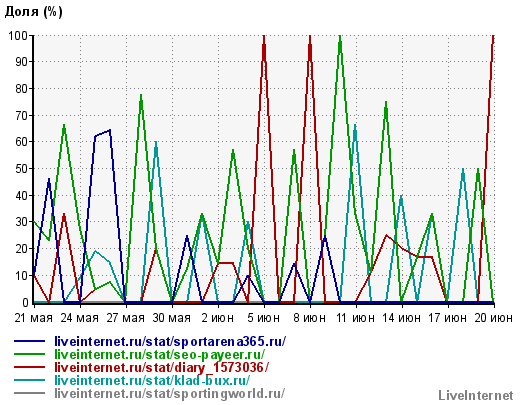Open the sportingworld.ru stat link

coord(170,393)
